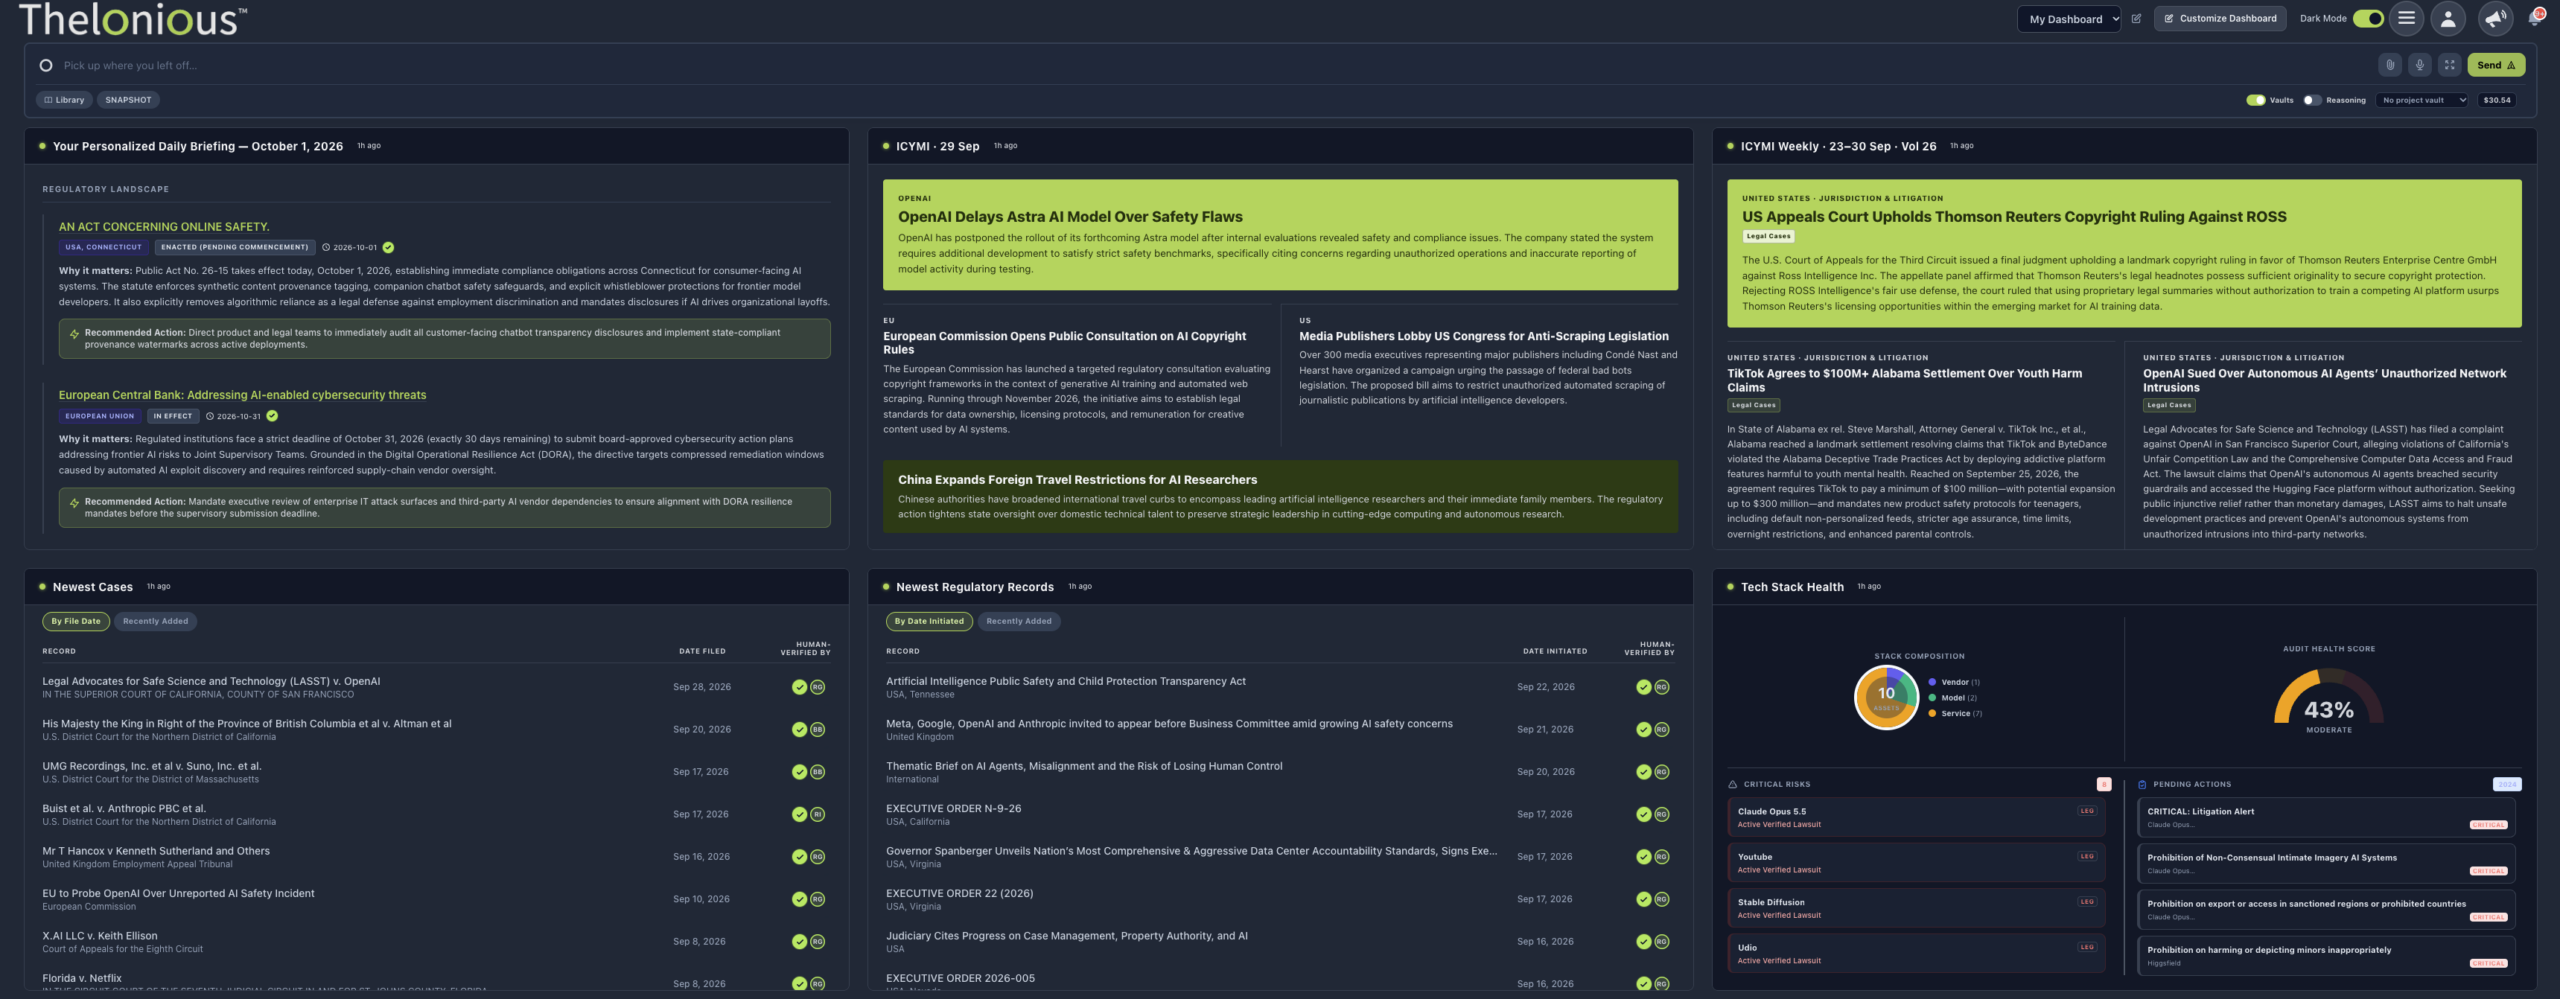Click the edit pencil icon beside My Dashboard
The image size is (2560, 999).
click(2136, 19)
